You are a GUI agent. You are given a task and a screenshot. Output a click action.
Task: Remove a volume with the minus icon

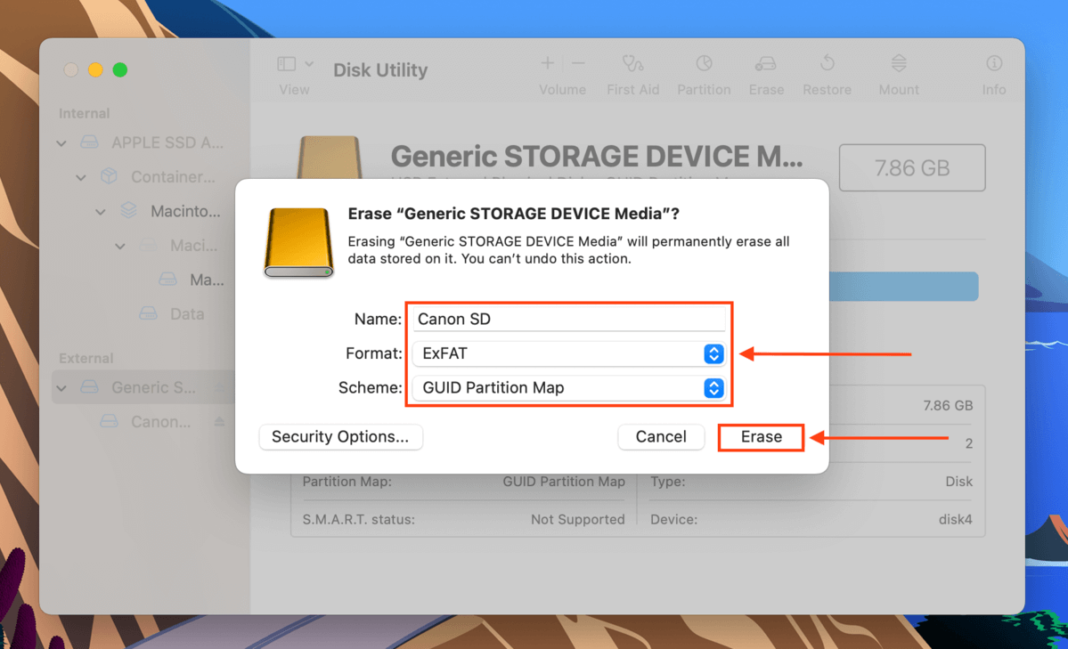[579, 63]
